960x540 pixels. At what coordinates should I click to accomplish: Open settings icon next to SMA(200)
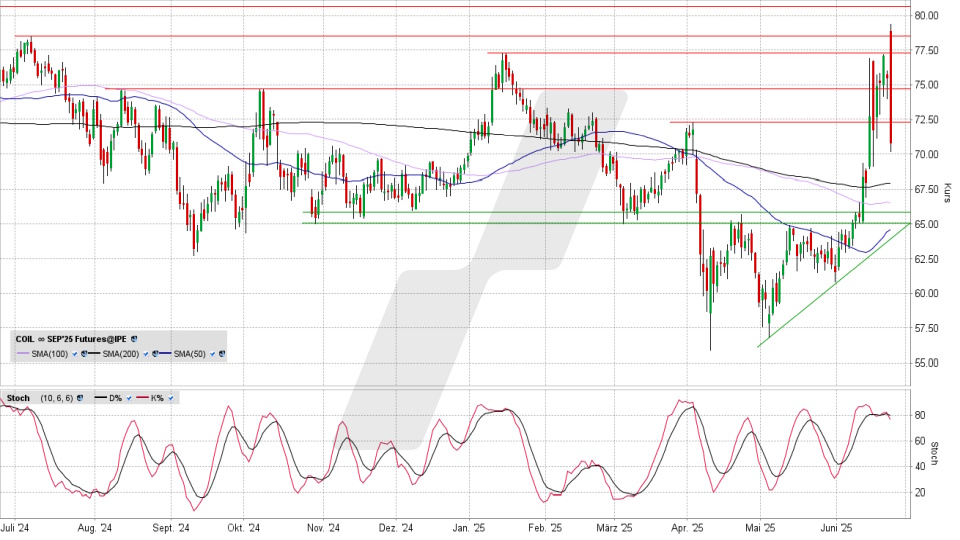155,354
